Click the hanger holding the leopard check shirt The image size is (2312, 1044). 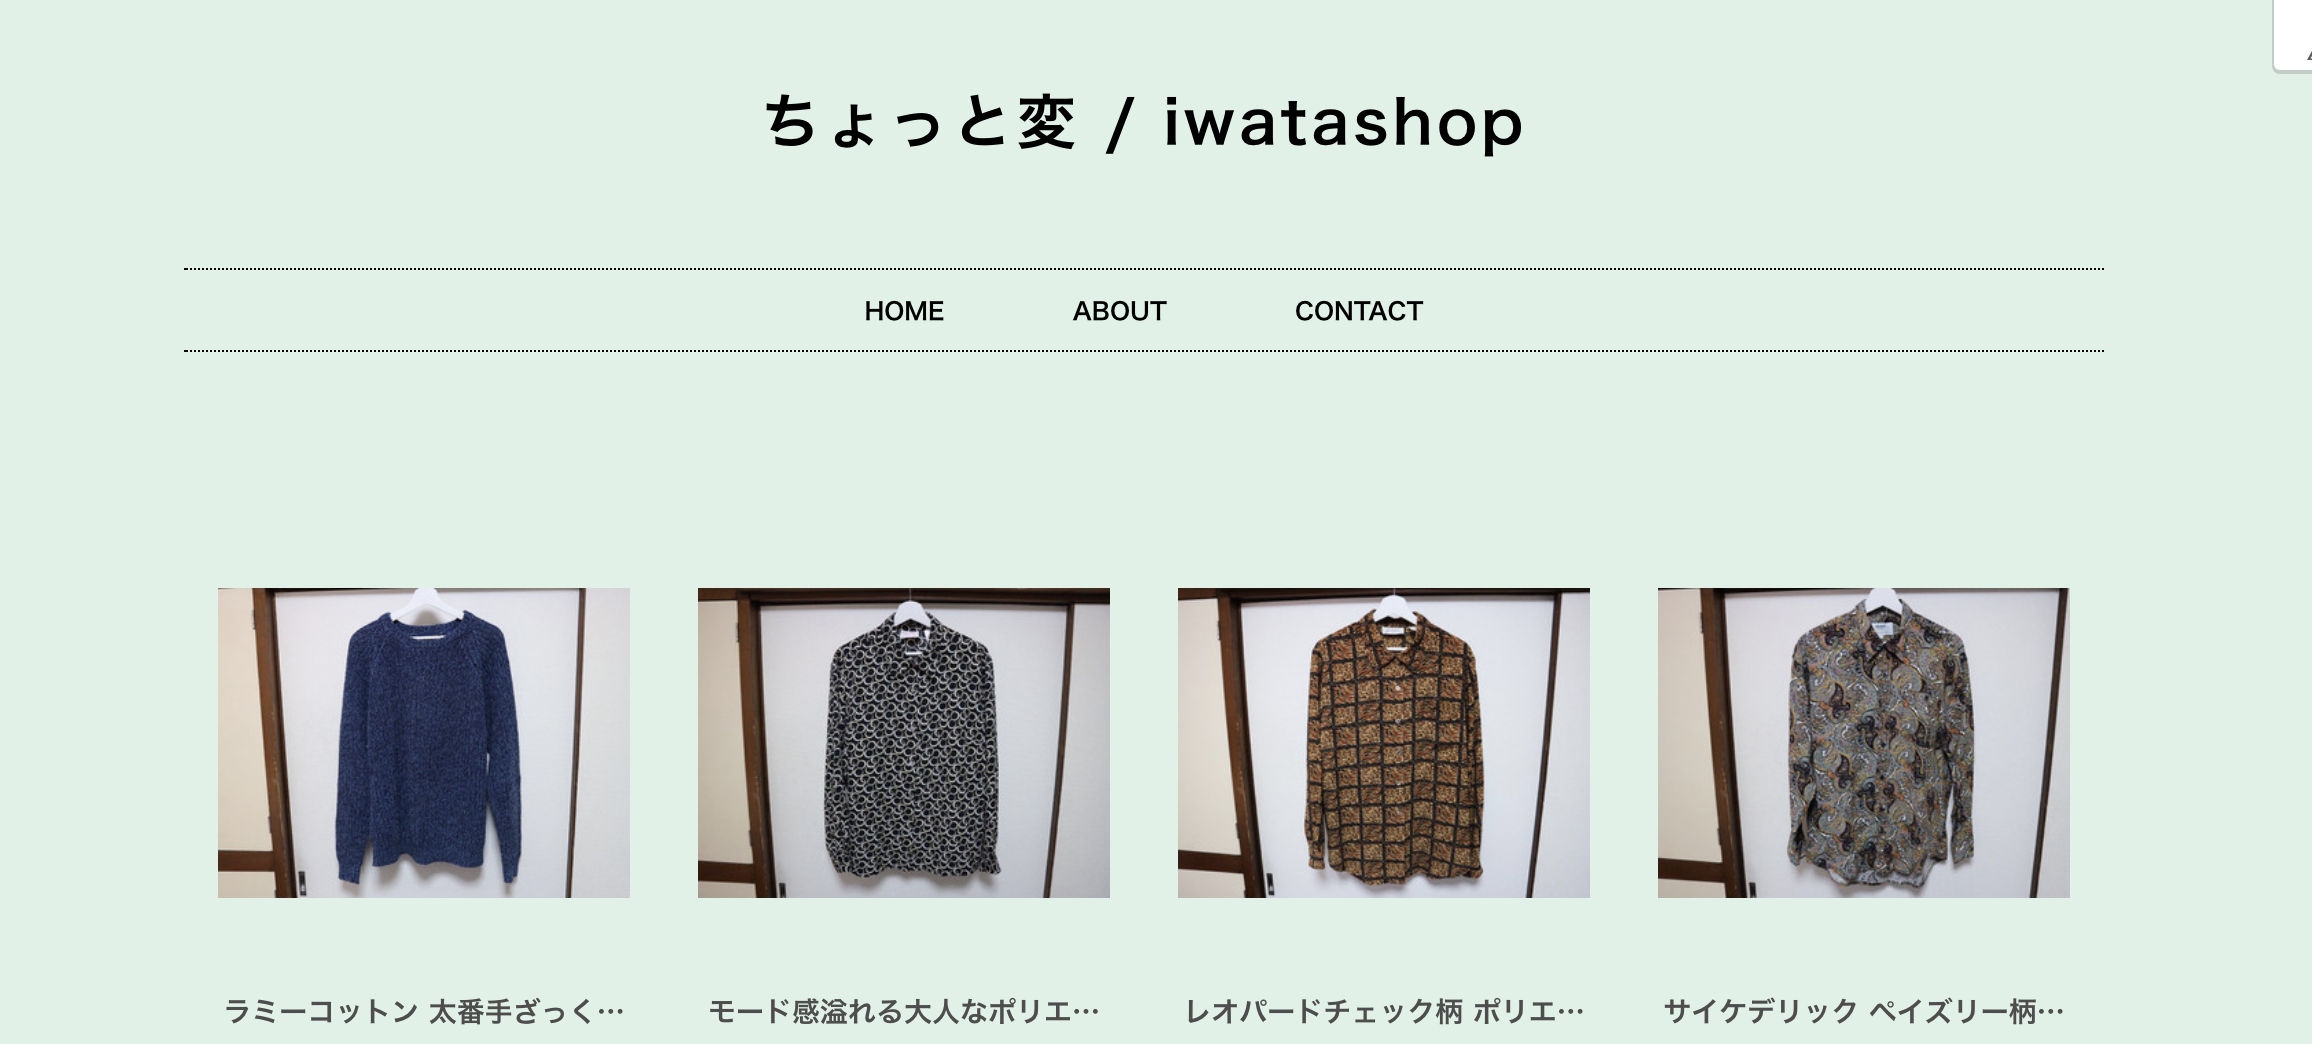pyautogui.click(x=1392, y=607)
